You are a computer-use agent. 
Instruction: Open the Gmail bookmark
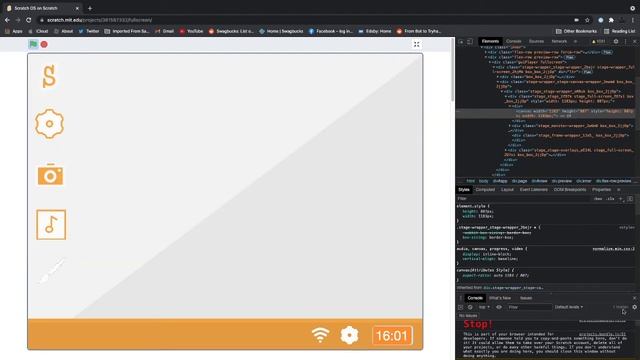coord(164,31)
